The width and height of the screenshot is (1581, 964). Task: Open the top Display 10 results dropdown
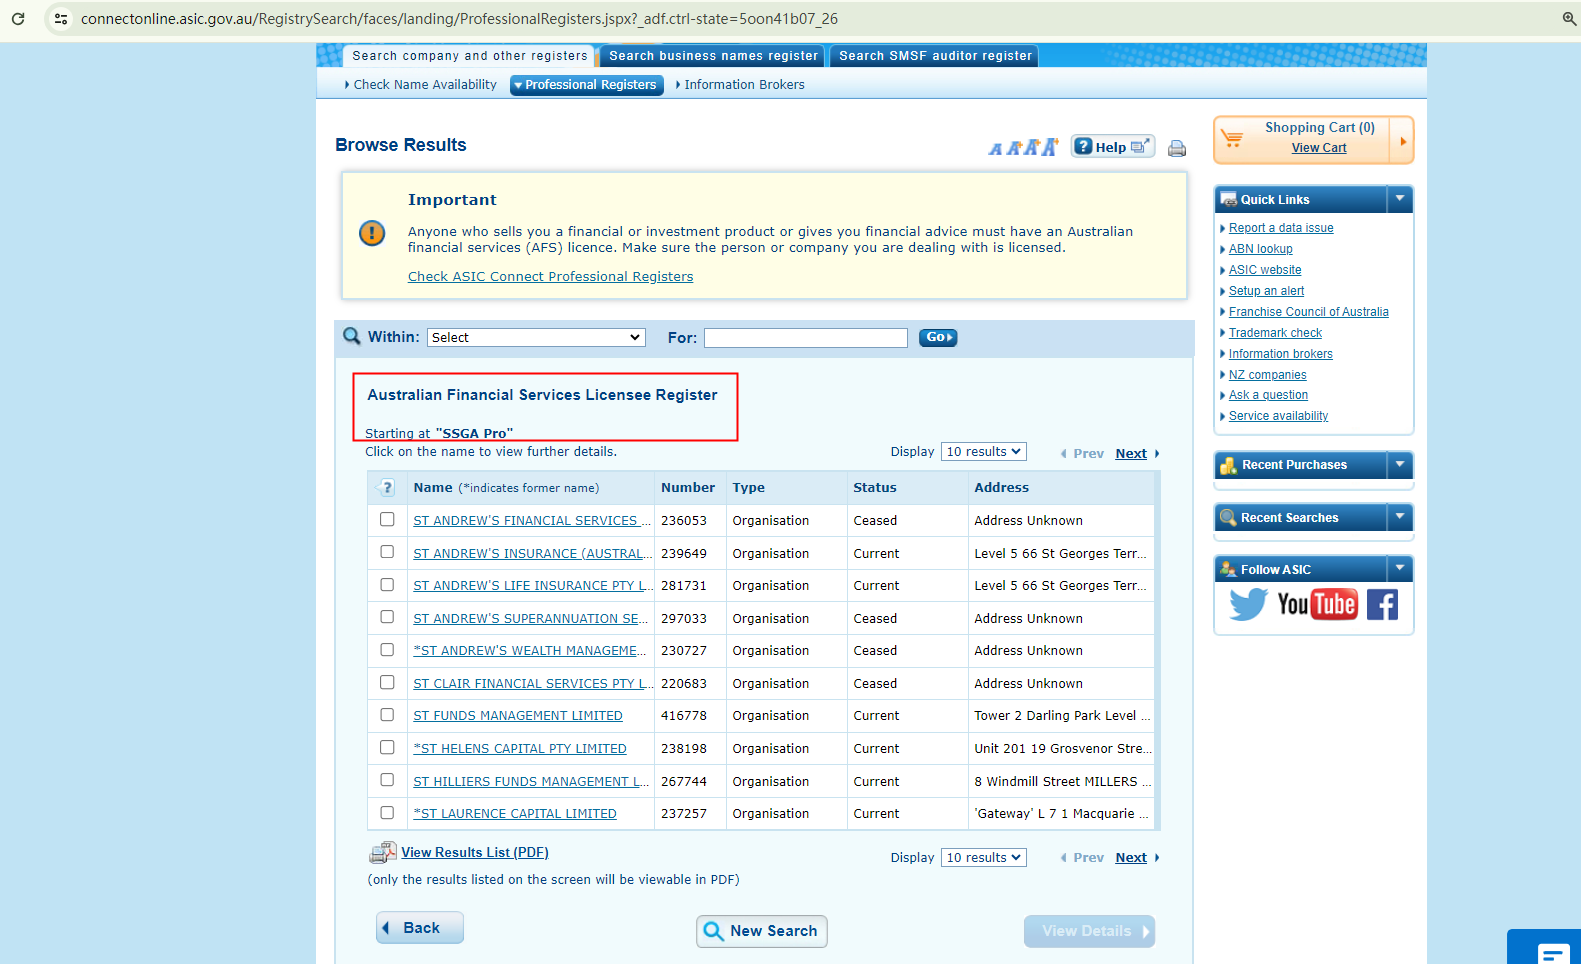(x=984, y=452)
